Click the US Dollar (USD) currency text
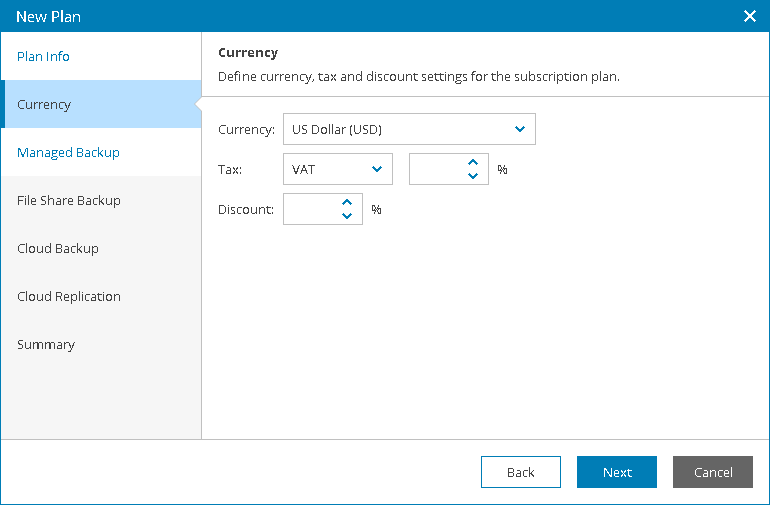The height and width of the screenshot is (505, 770). pos(338,129)
